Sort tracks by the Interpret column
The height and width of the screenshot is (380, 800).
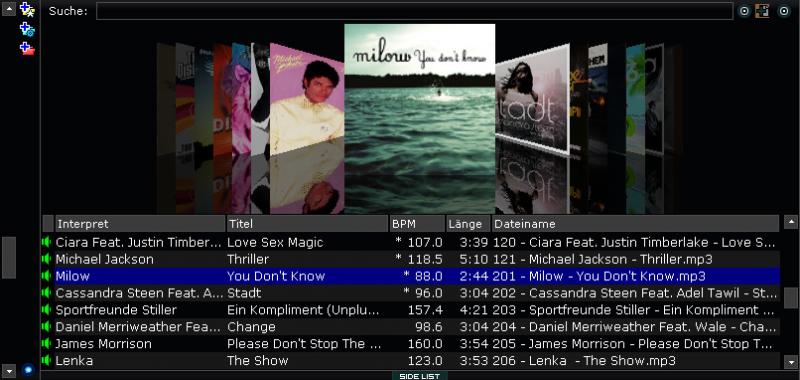(x=140, y=224)
